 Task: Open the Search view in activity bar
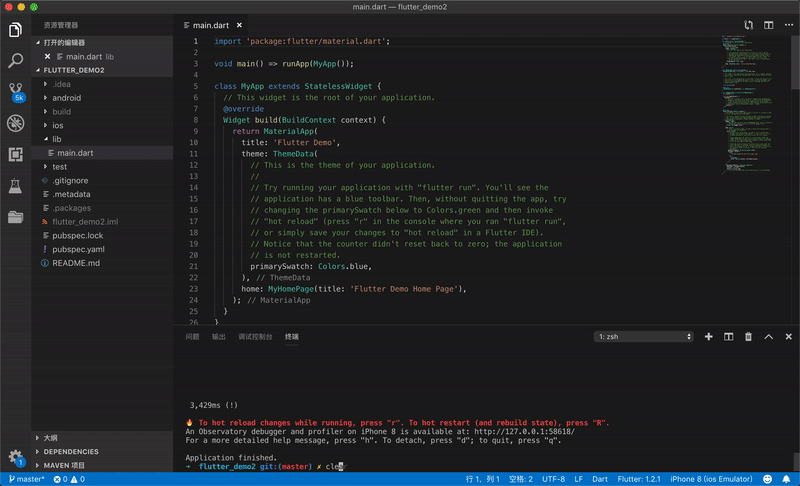[x=16, y=60]
